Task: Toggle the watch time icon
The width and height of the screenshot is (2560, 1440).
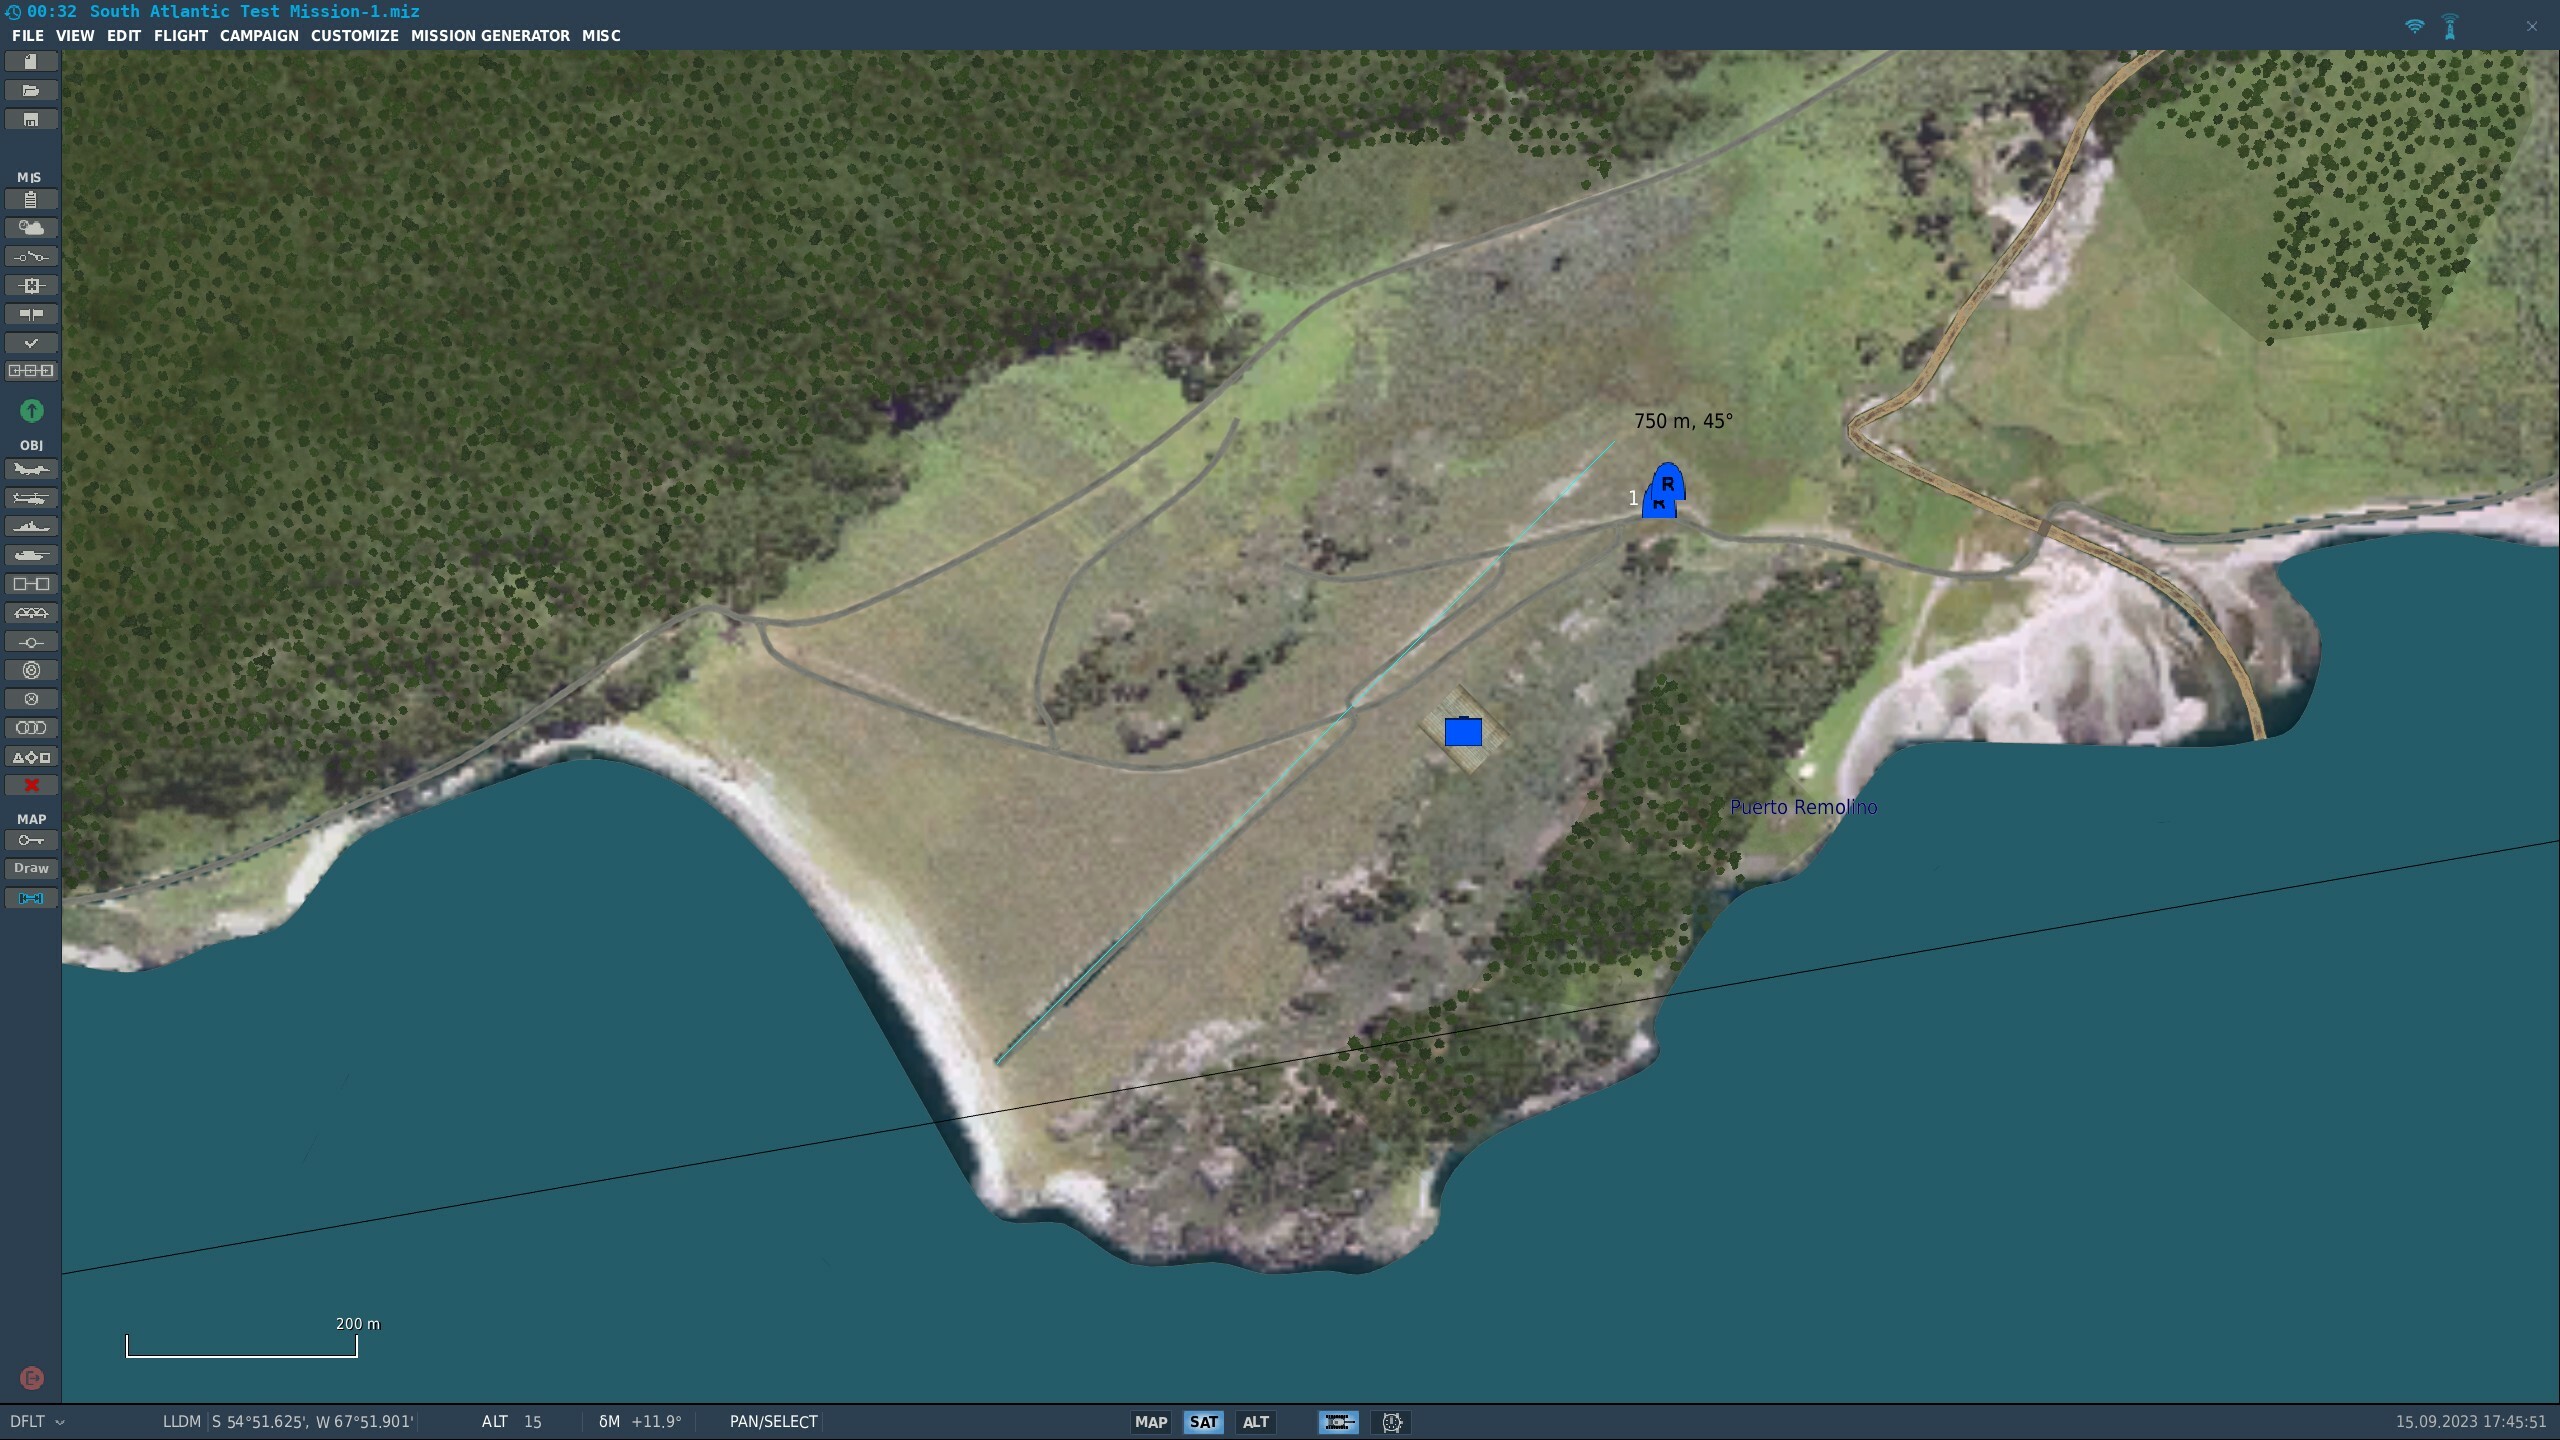Action: [1391, 1422]
